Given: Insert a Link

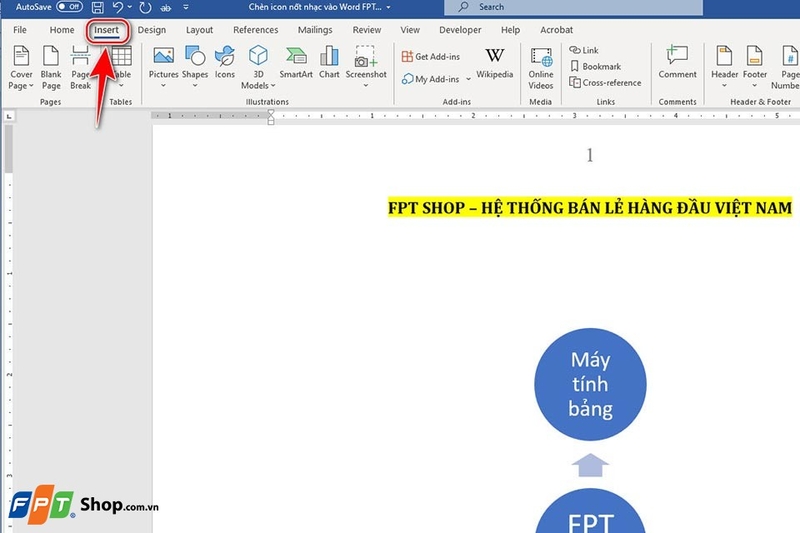Looking at the screenshot, I should (584, 50).
